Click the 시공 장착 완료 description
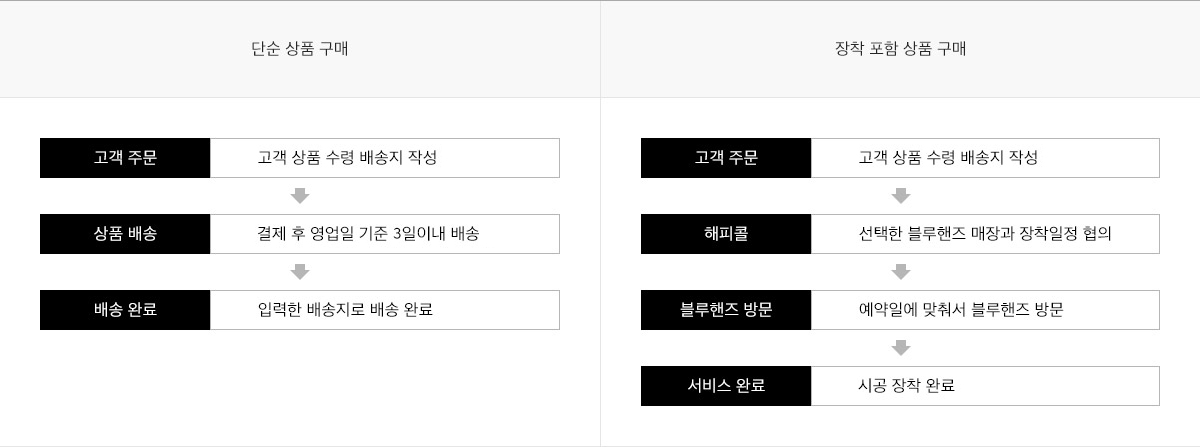The width and height of the screenshot is (1200, 447). tap(906, 386)
